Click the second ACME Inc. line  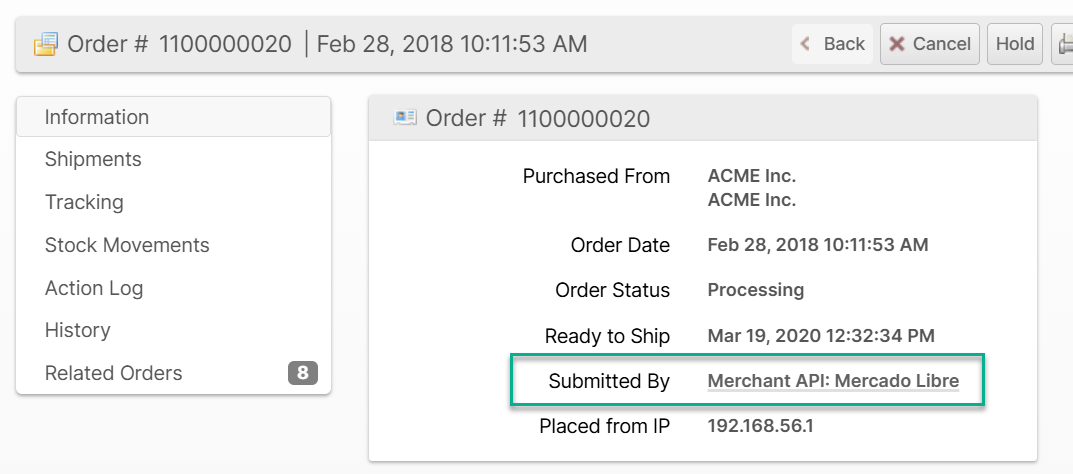click(751, 200)
